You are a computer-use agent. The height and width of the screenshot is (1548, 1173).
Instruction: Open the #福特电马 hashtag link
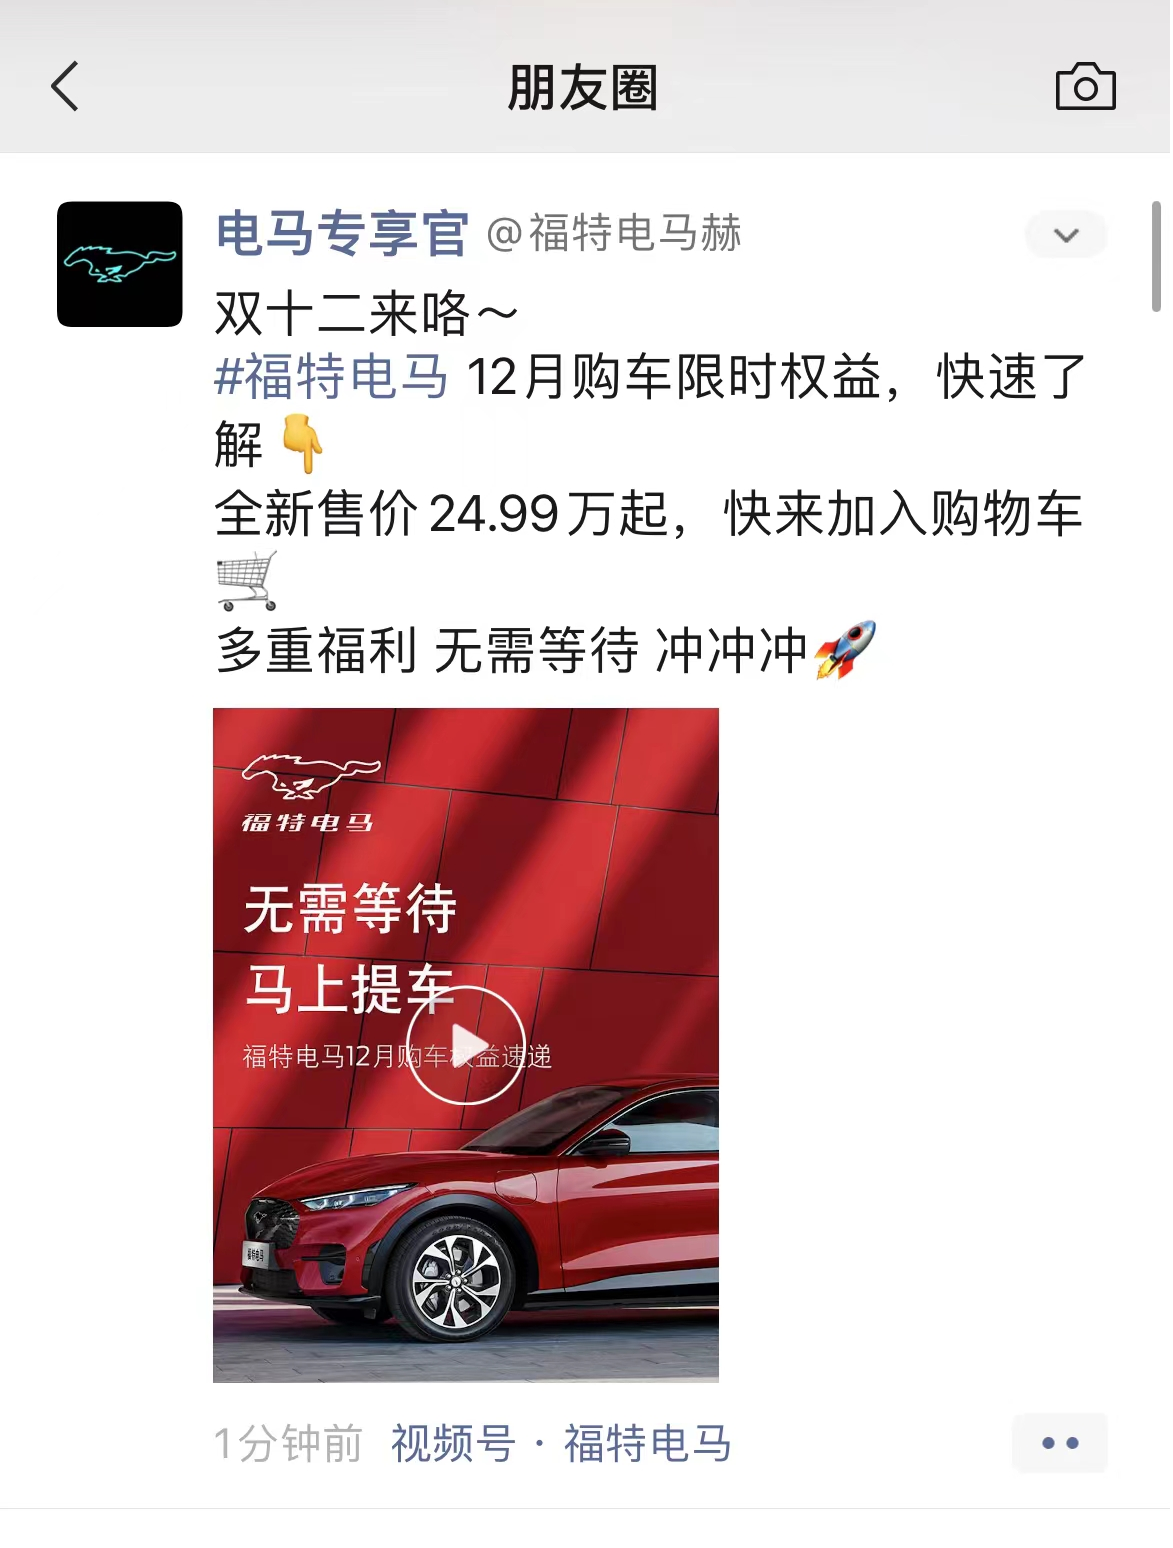(x=332, y=378)
